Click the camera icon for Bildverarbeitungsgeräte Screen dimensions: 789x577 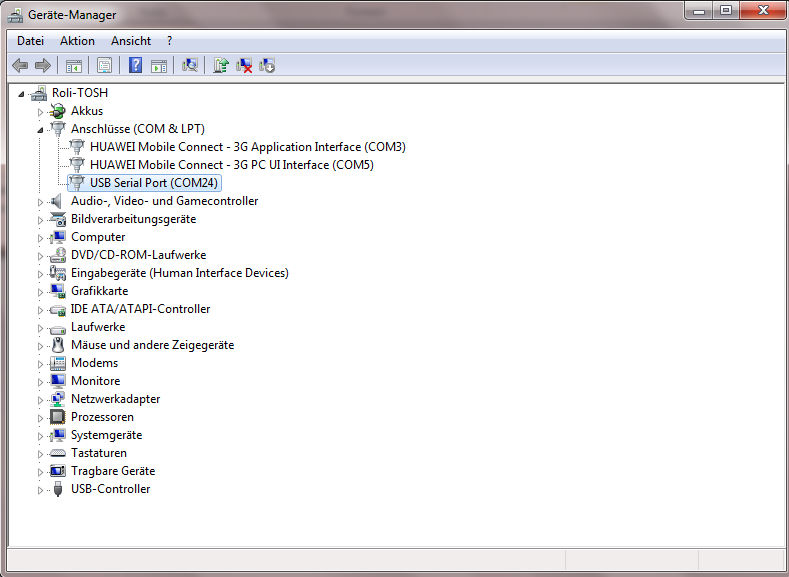point(58,219)
